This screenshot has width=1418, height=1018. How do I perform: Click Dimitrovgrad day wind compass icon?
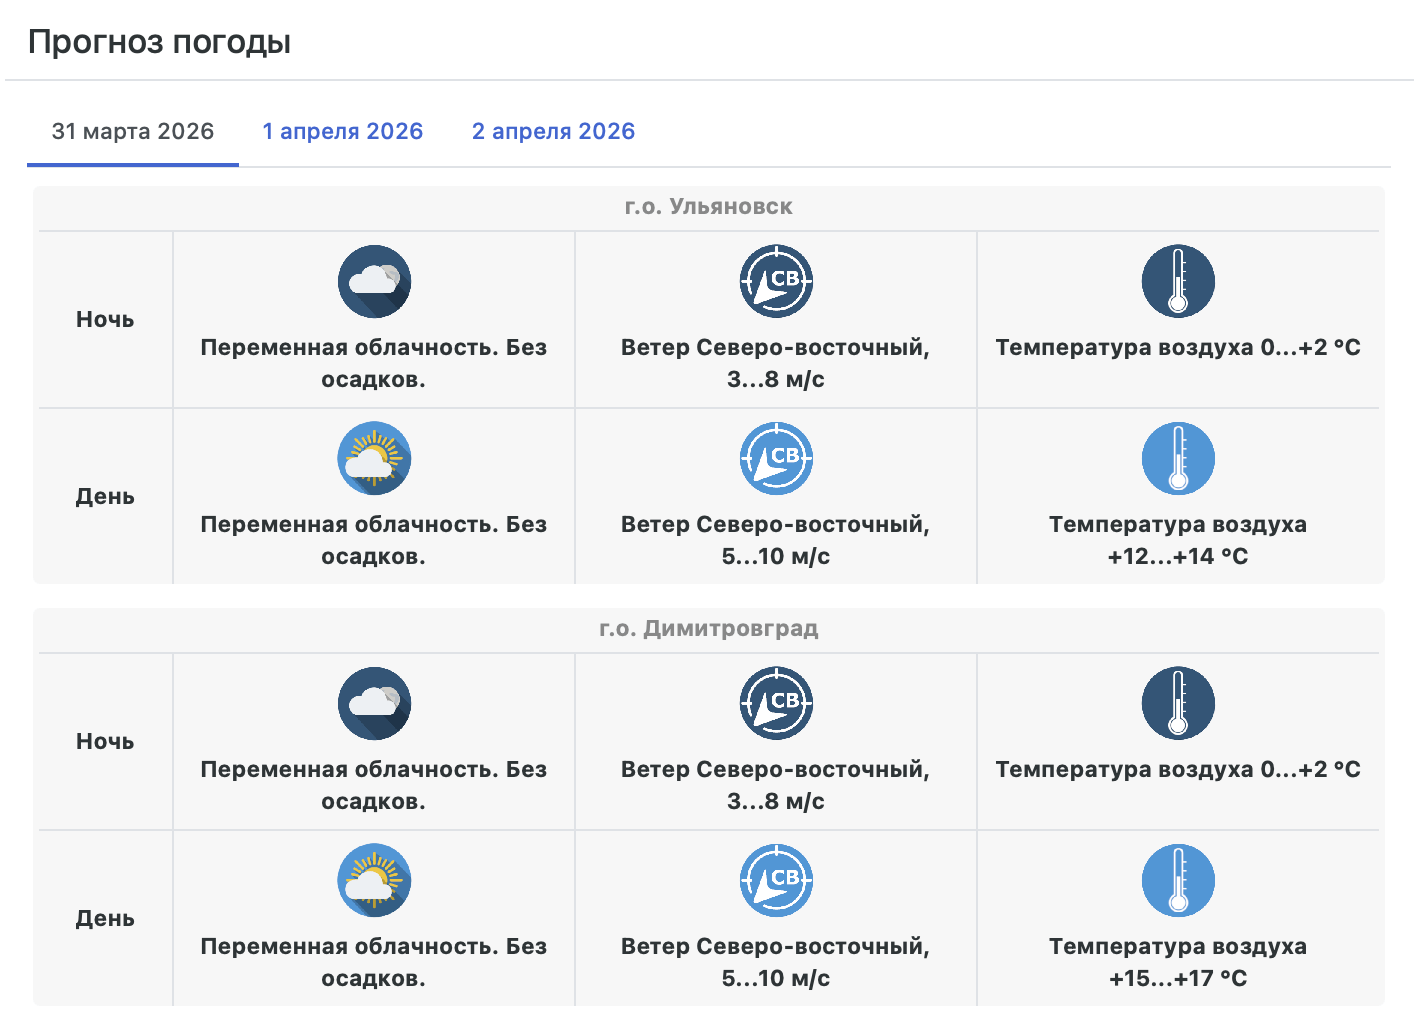click(776, 881)
